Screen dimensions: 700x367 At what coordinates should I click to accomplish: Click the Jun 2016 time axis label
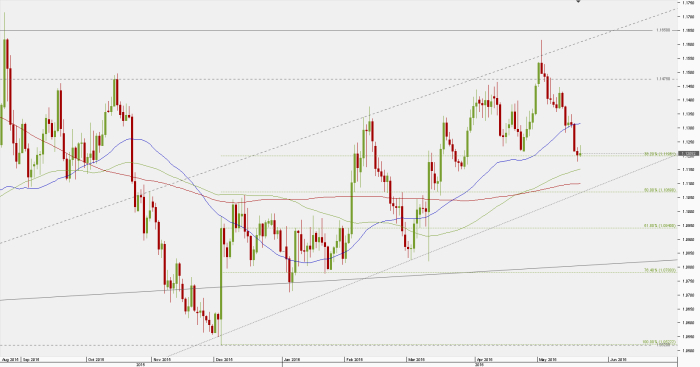tap(618, 359)
